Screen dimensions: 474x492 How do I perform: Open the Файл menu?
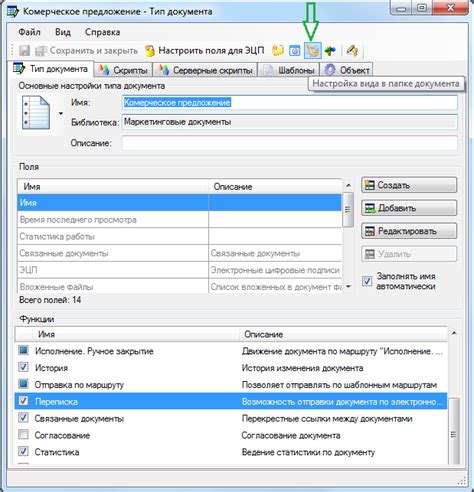[29, 32]
